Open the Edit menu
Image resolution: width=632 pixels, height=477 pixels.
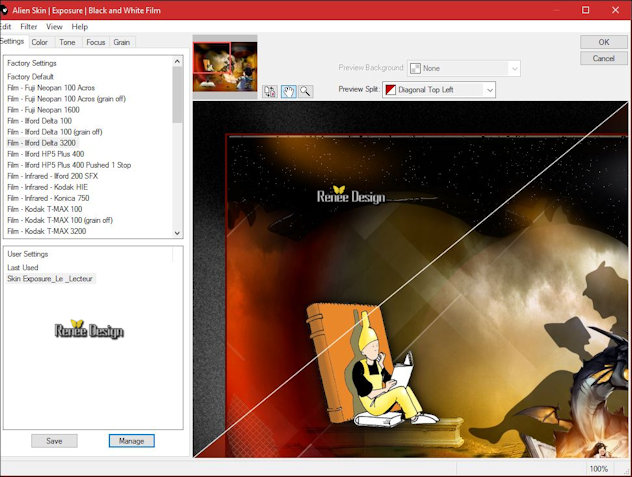click(x=6, y=27)
